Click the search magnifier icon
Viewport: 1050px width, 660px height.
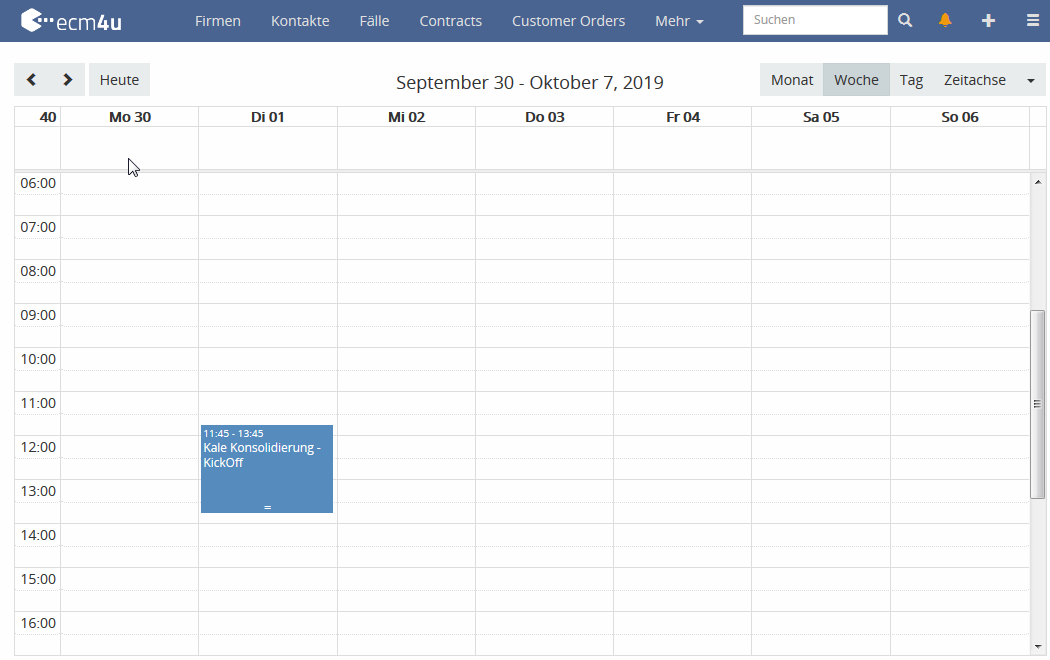(x=905, y=21)
